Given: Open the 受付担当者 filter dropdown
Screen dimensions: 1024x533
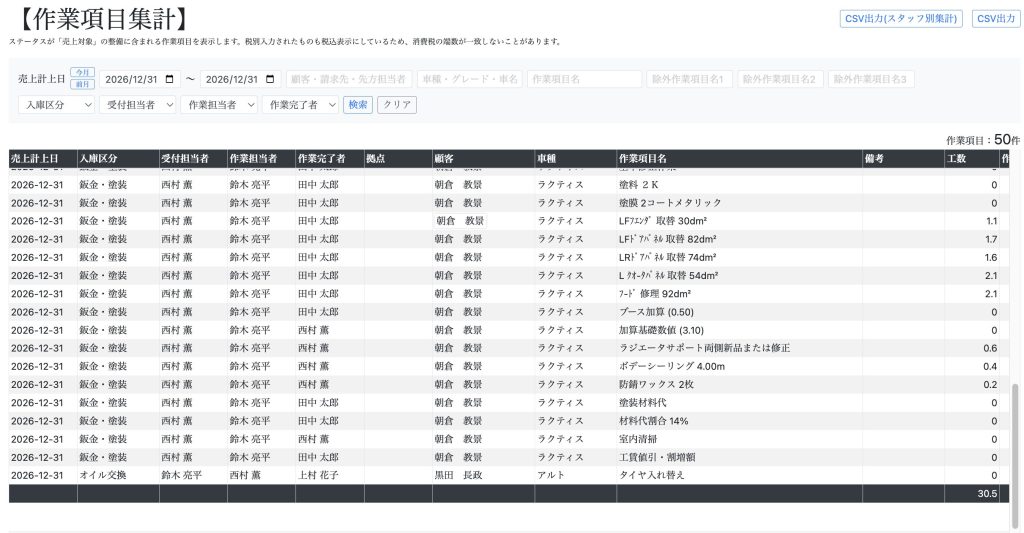Looking at the screenshot, I should point(138,104).
